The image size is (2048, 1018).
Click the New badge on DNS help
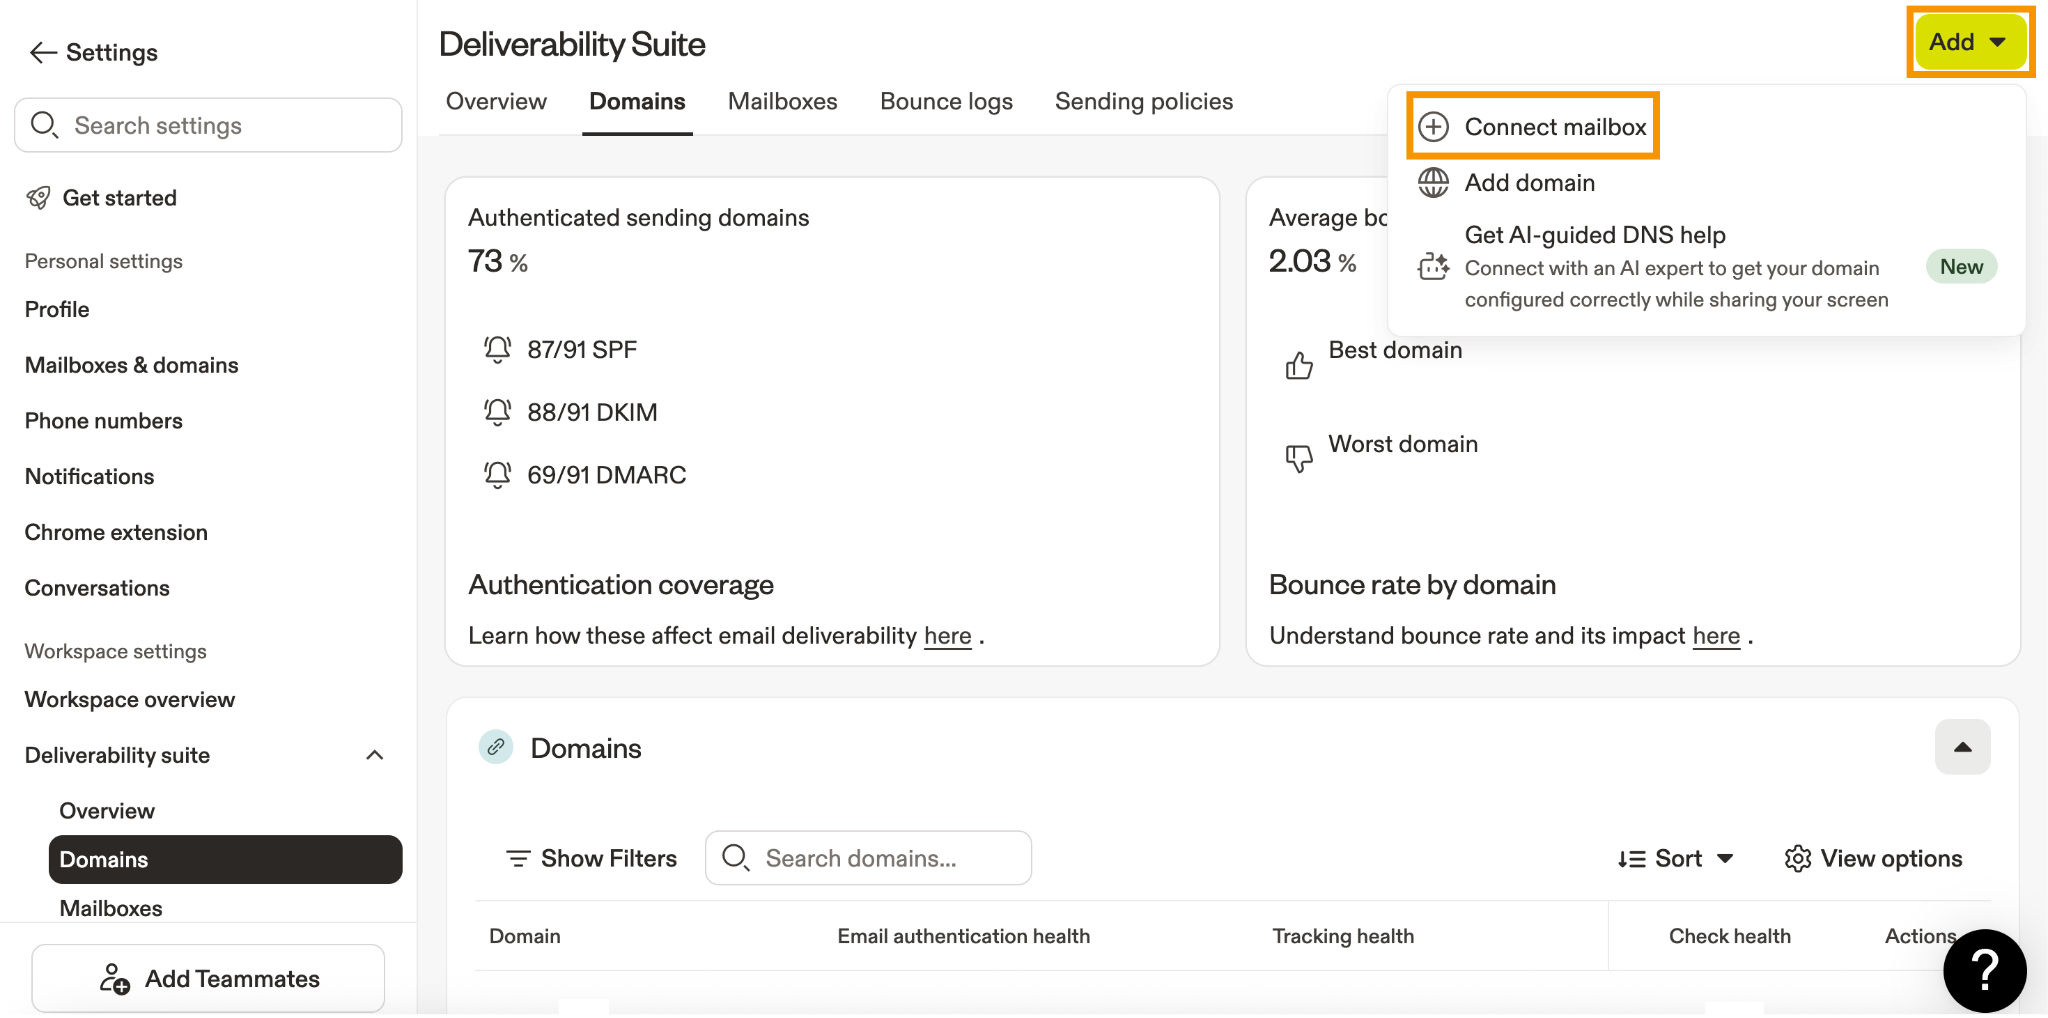pos(1961,267)
